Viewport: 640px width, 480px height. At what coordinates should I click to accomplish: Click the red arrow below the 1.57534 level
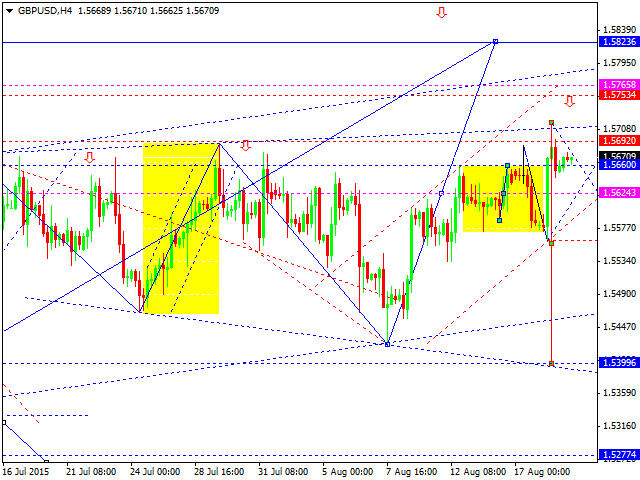pyautogui.click(x=570, y=101)
